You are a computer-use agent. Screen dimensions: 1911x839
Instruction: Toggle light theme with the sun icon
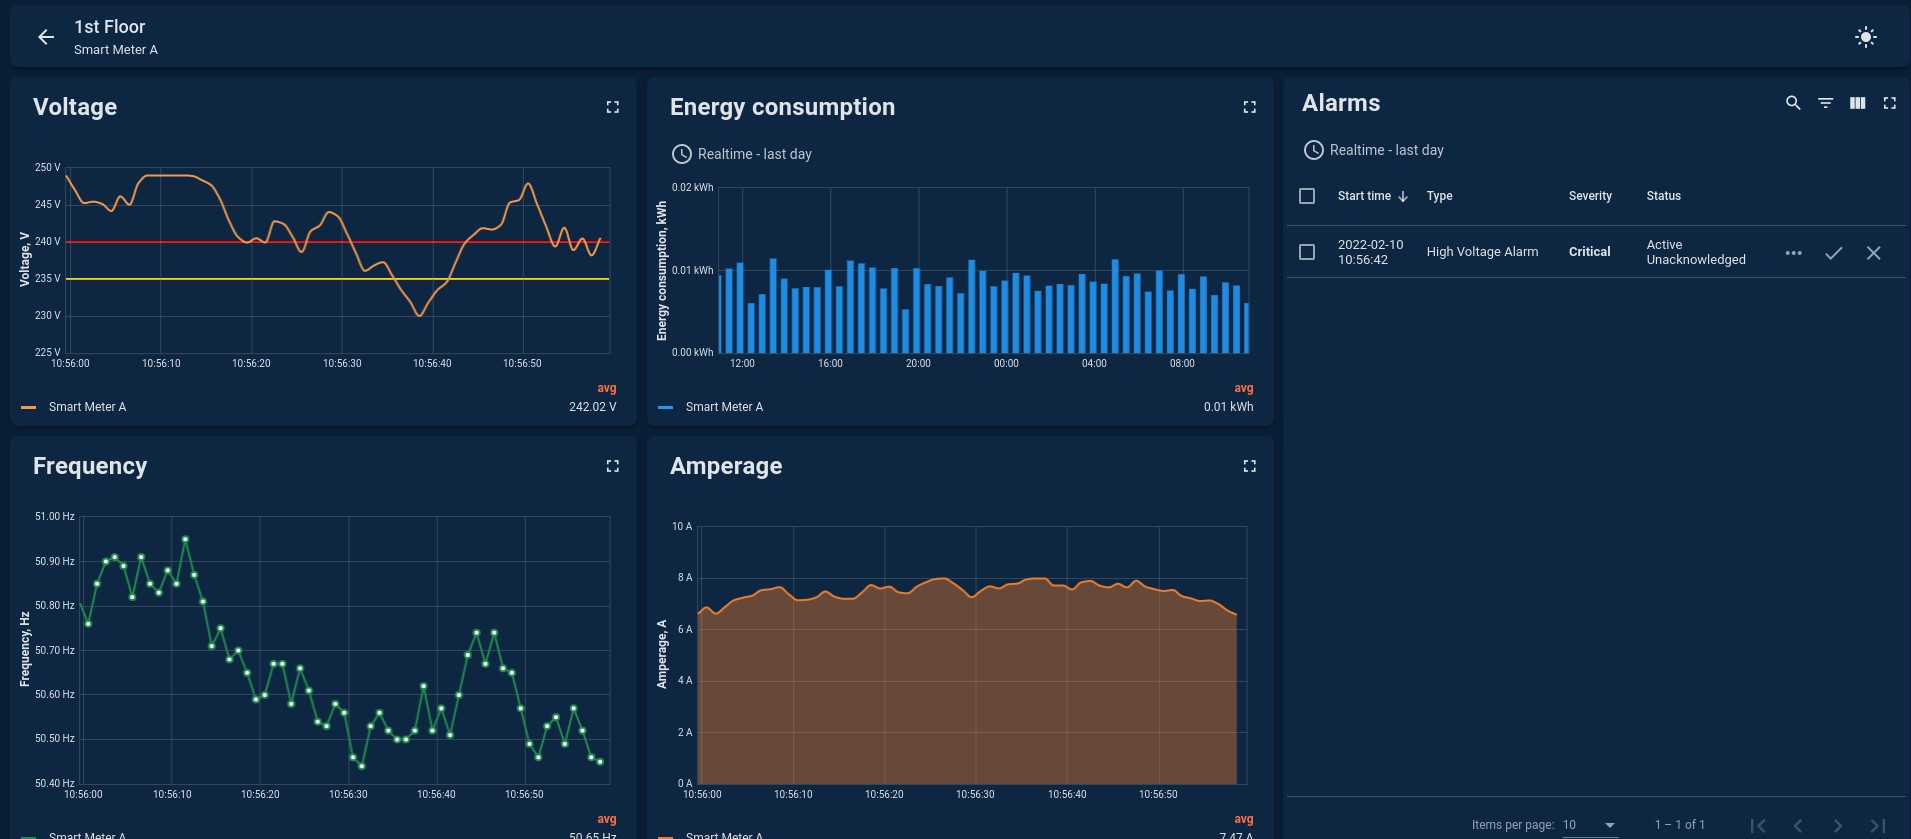1865,37
